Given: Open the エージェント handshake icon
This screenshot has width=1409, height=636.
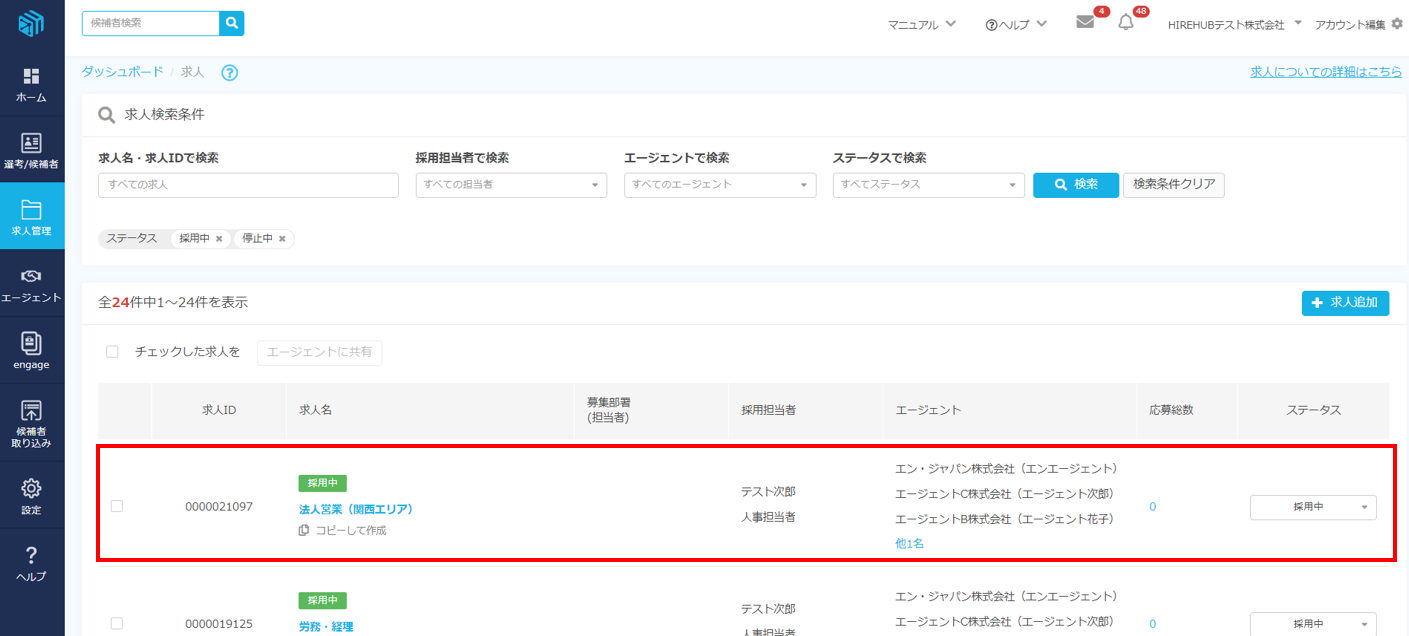Looking at the screenshot, I should 31,284.
